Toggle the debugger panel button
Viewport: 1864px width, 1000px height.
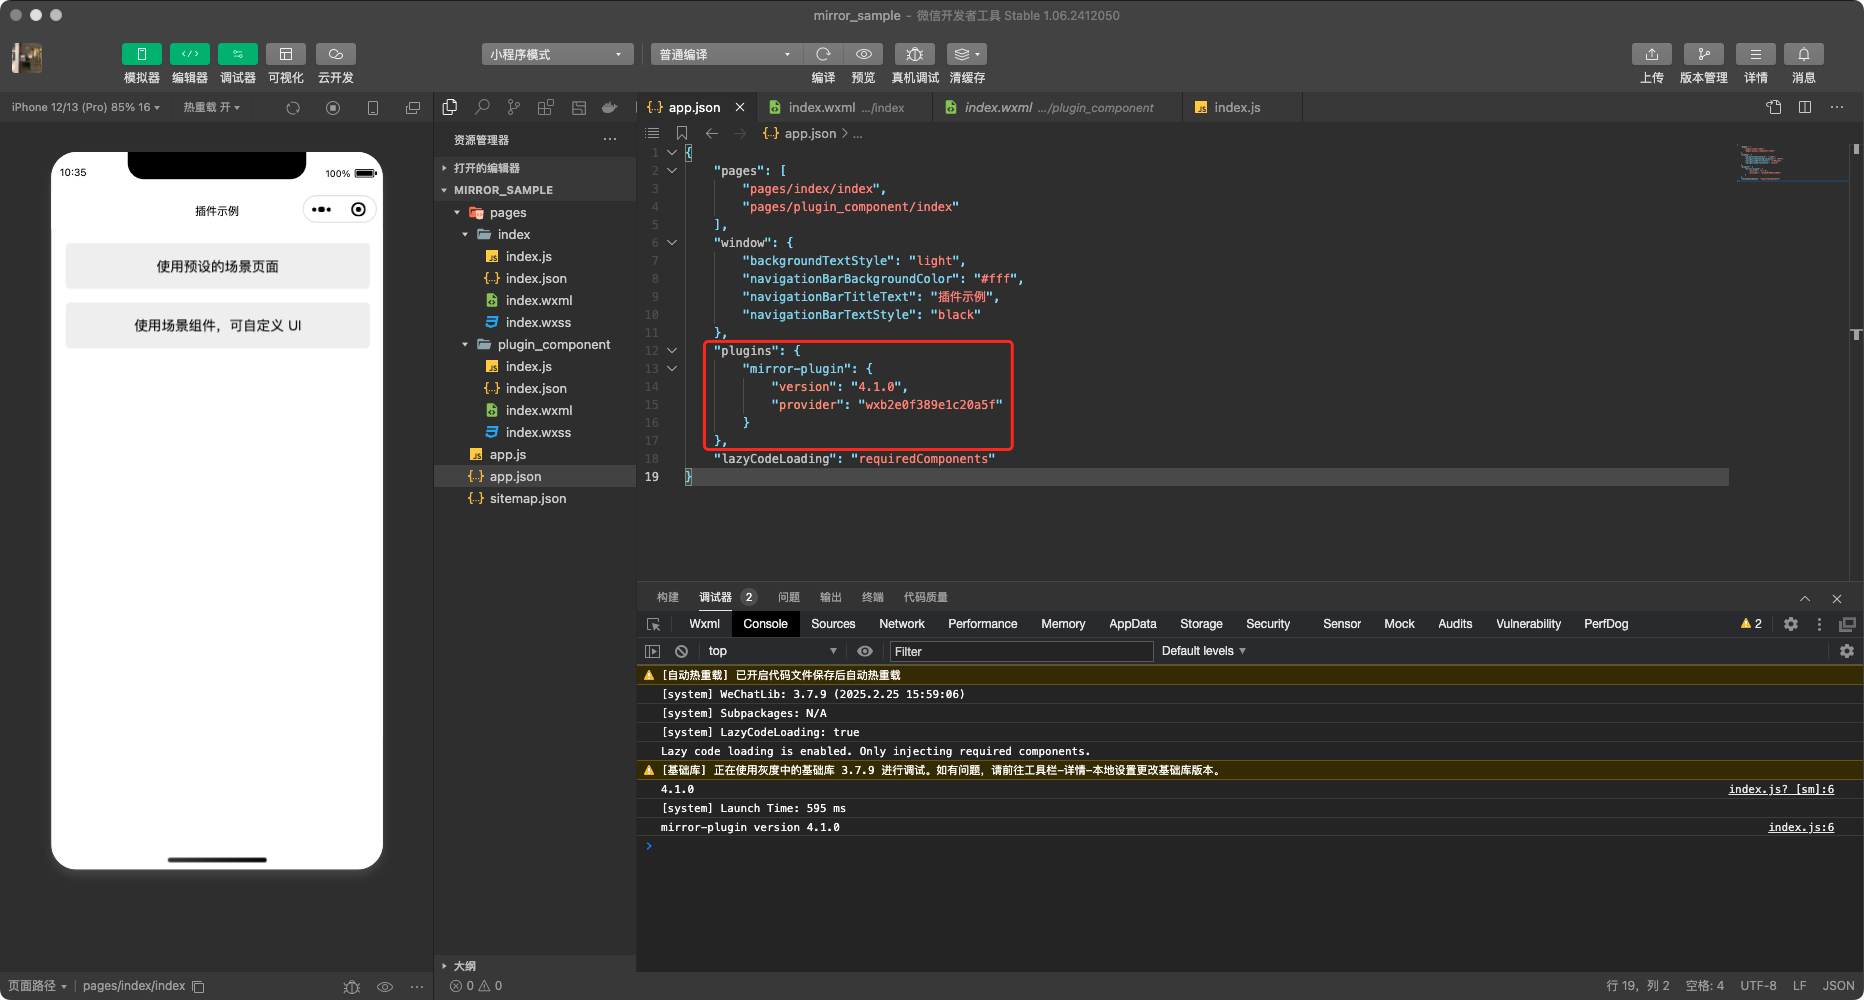[237, 54]
